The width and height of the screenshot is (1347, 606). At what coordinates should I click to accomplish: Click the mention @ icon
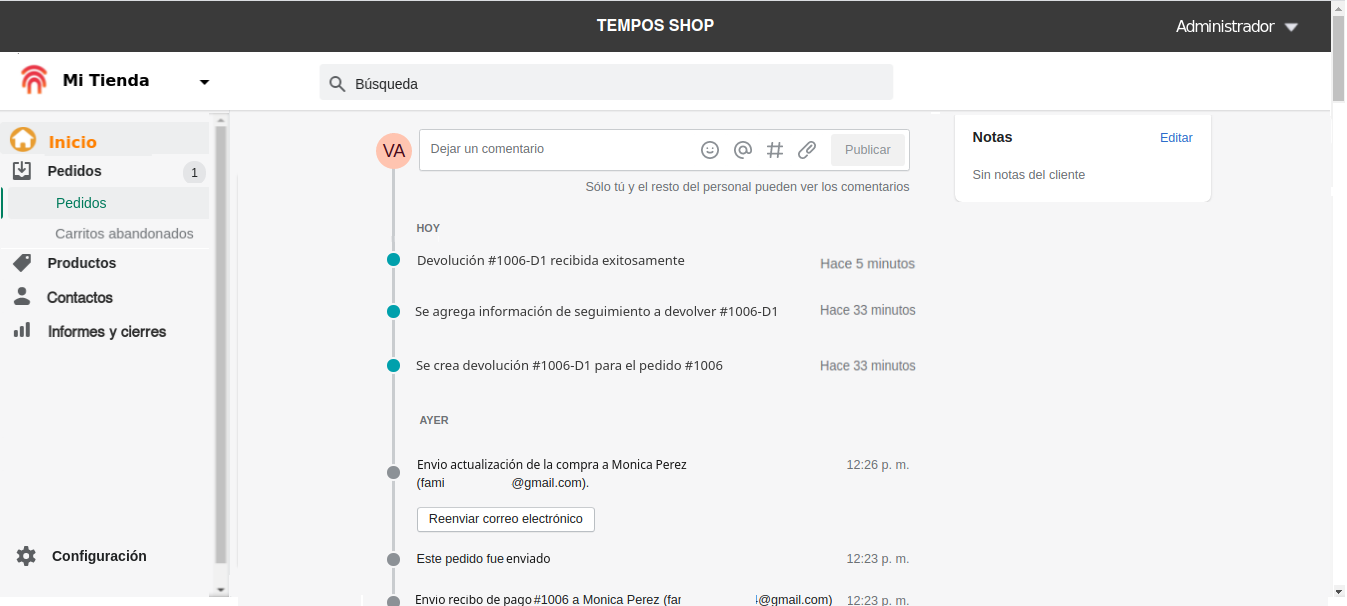(x=743, y=150)
